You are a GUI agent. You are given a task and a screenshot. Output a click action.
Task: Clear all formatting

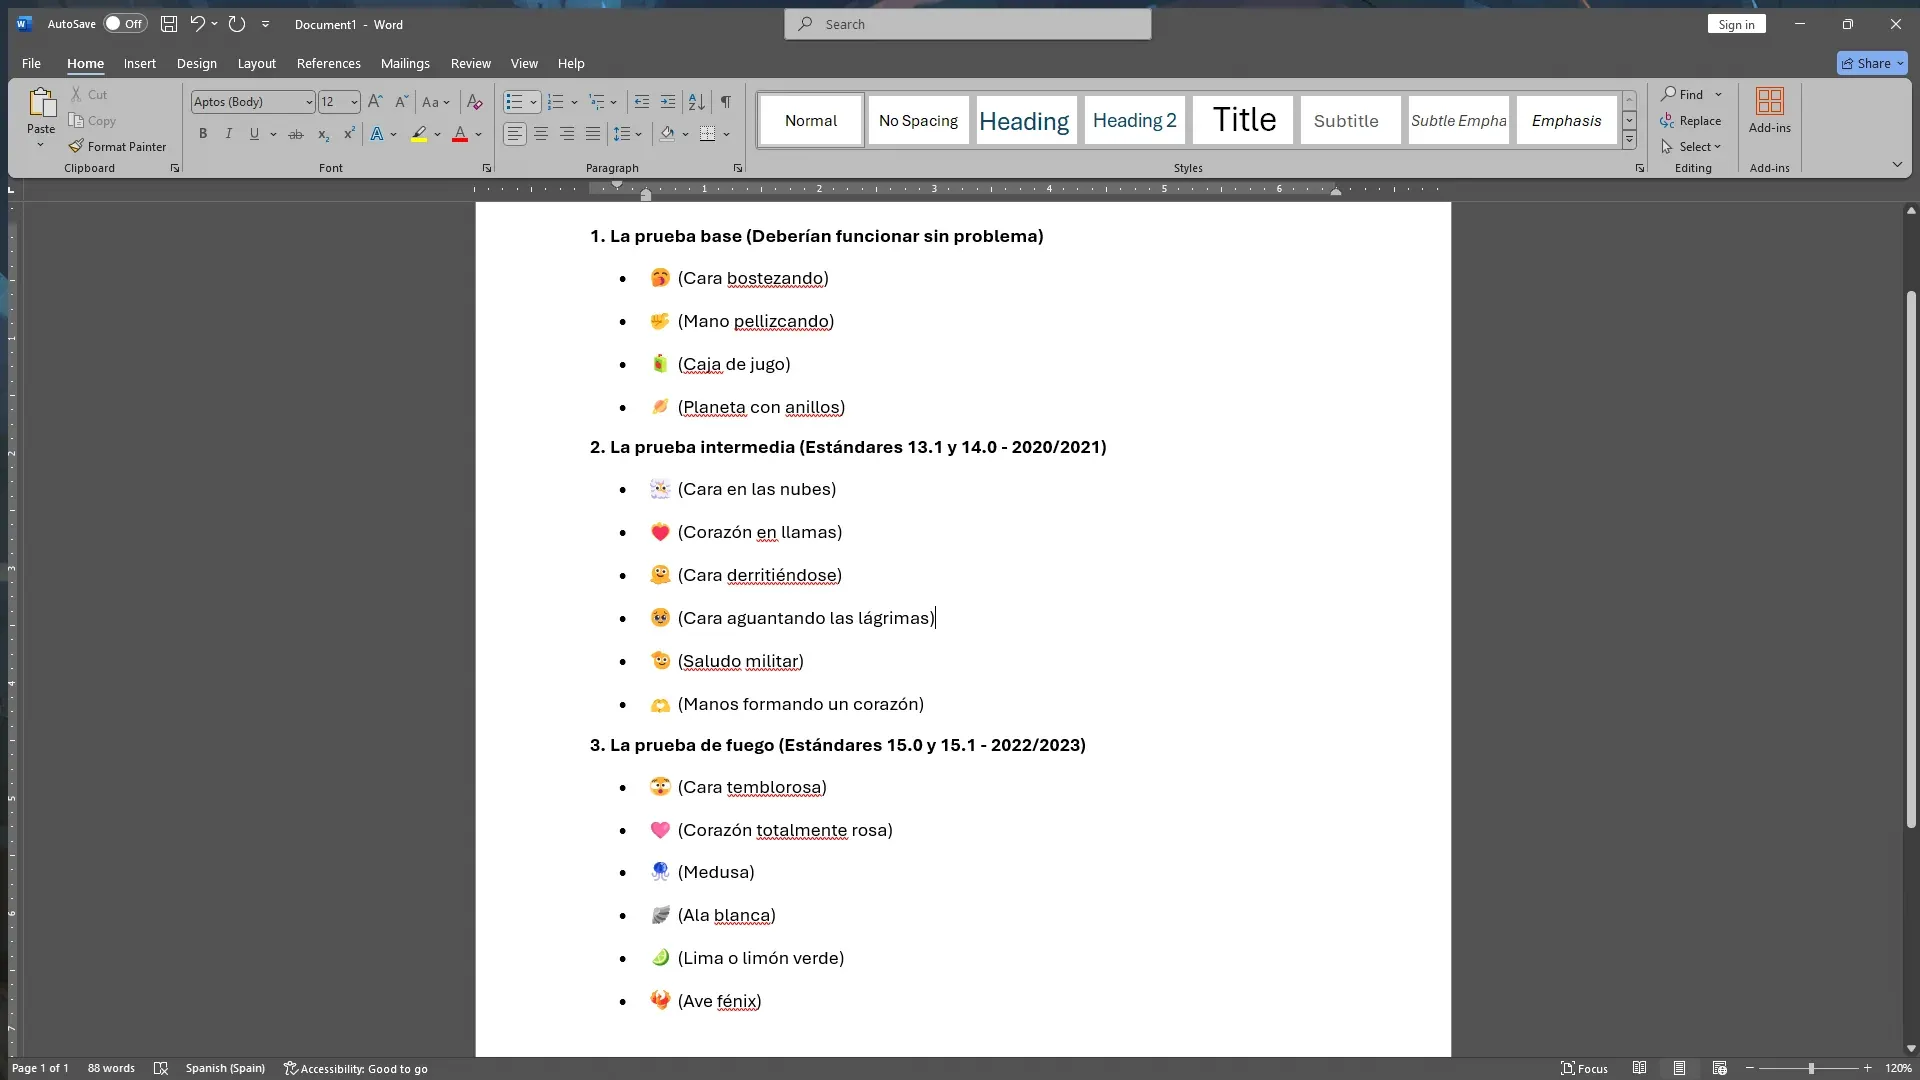click(x=473, y=102)
